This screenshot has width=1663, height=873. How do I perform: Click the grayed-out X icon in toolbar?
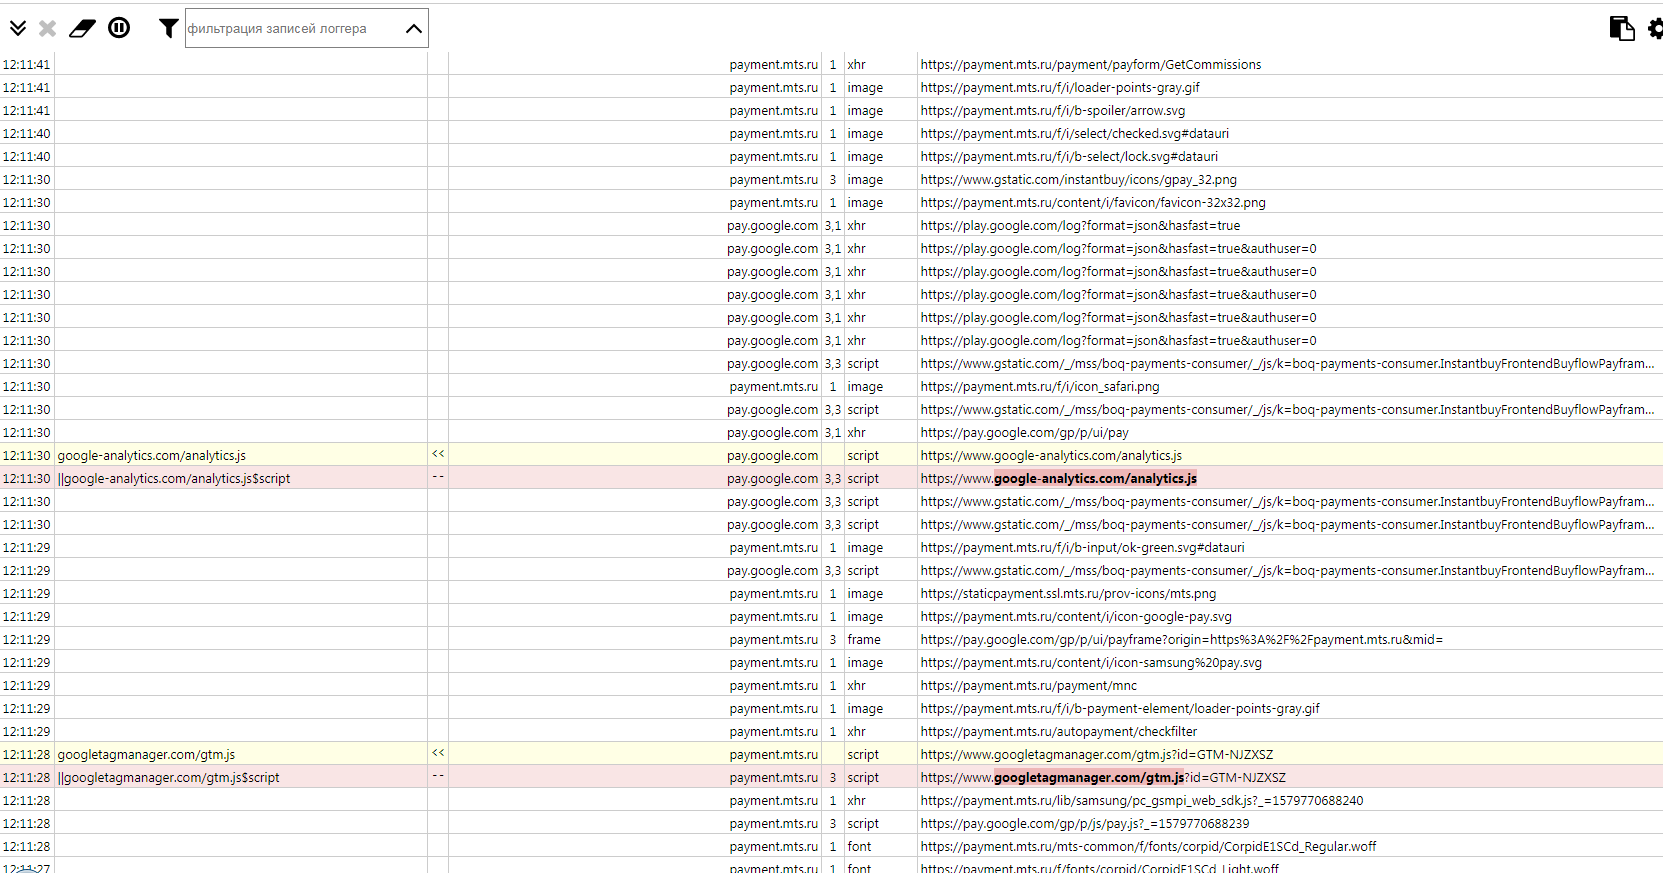(x=47, y=28)
